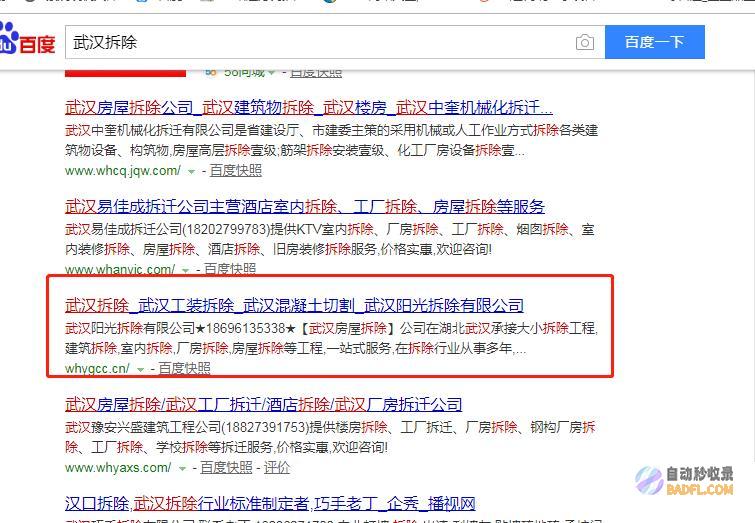
Task: Focus the search box containing 武汉拆除
Action: coord(320,42)
